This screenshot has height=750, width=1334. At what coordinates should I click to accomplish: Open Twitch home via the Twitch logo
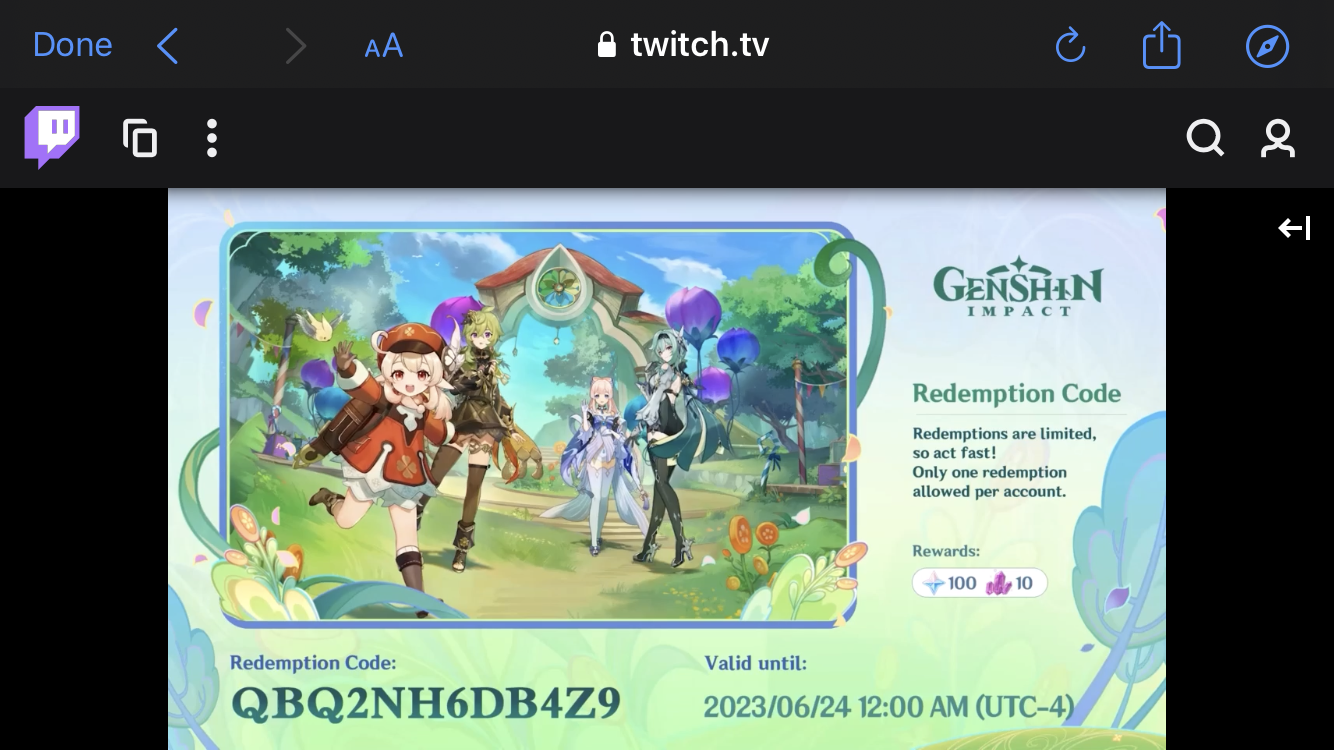[x=51, y=137]
